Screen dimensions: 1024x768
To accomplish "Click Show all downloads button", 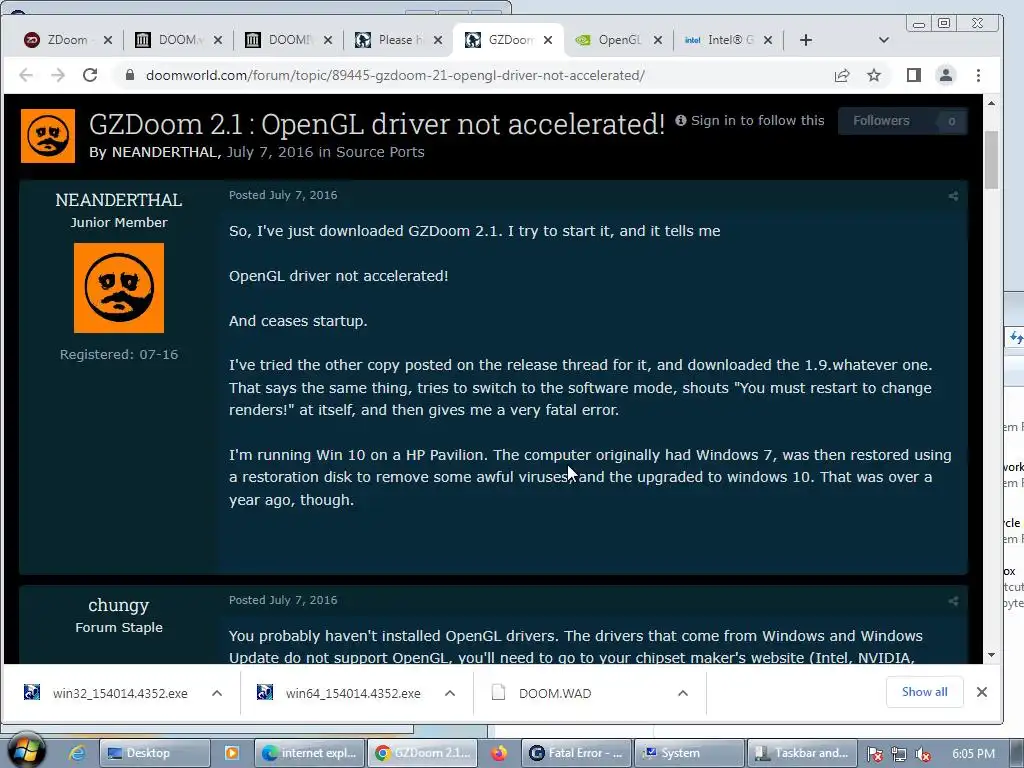I will 925,692.
